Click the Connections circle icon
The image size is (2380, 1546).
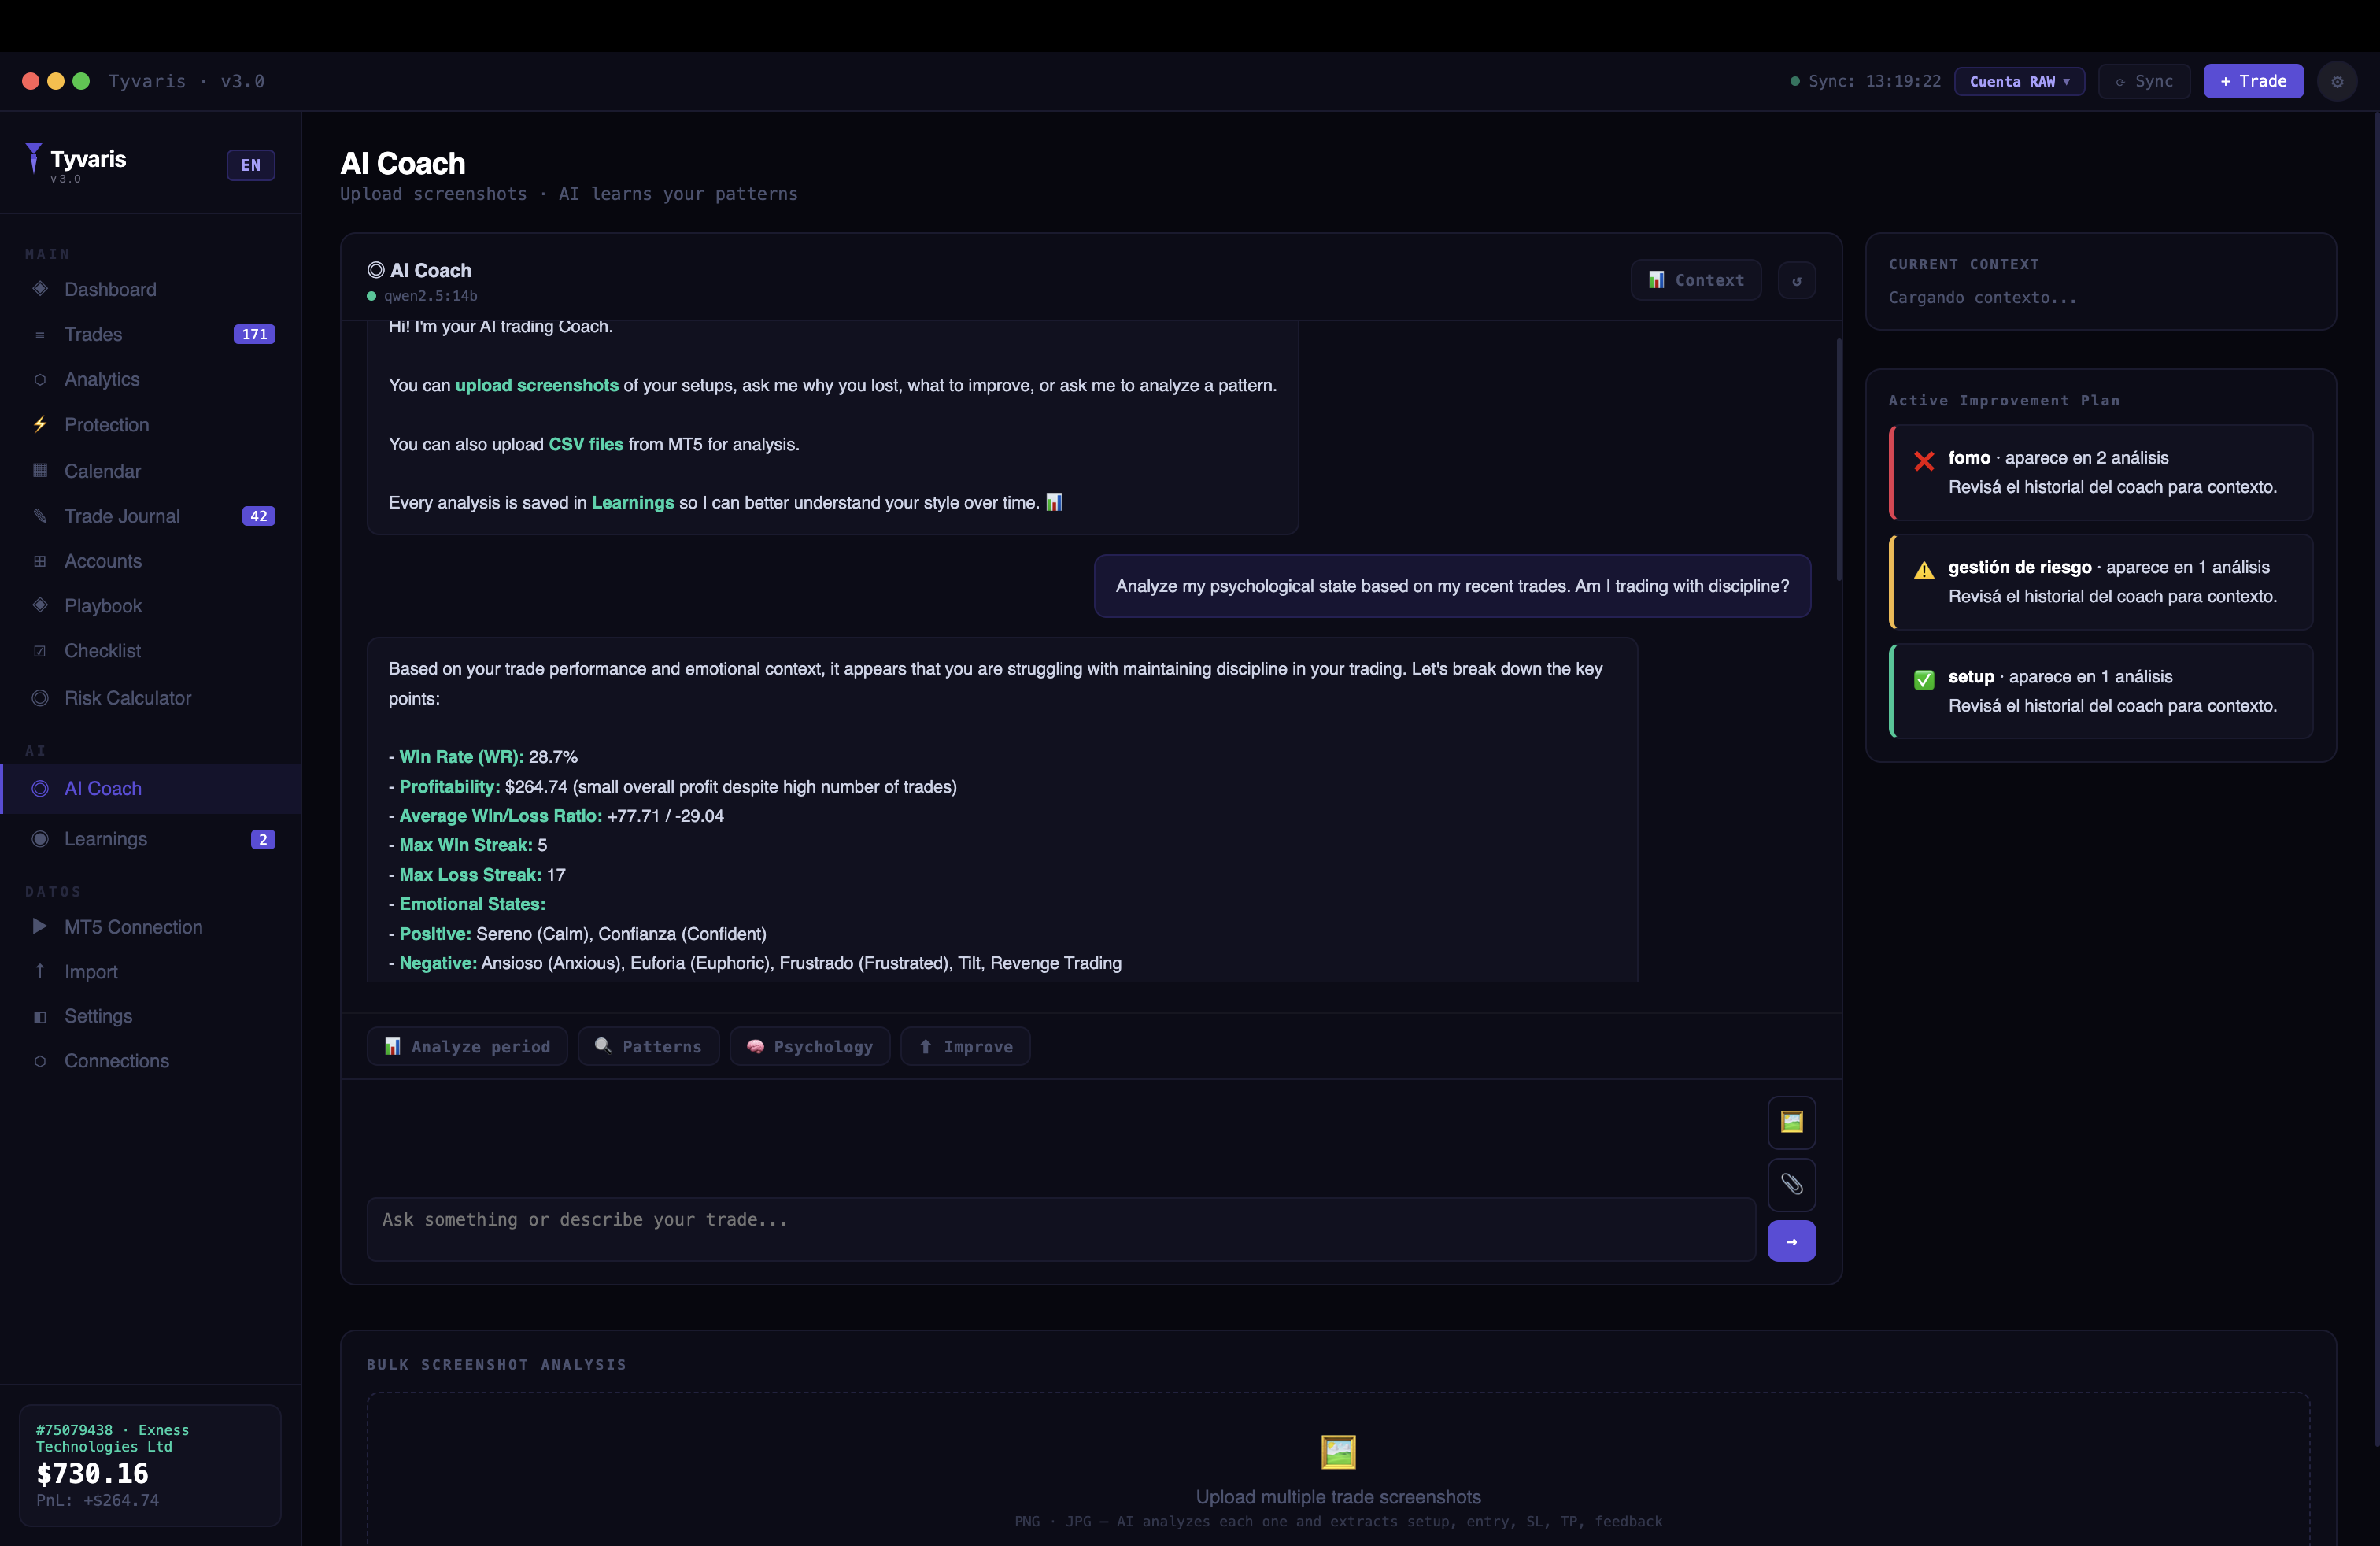point(40,1061)
